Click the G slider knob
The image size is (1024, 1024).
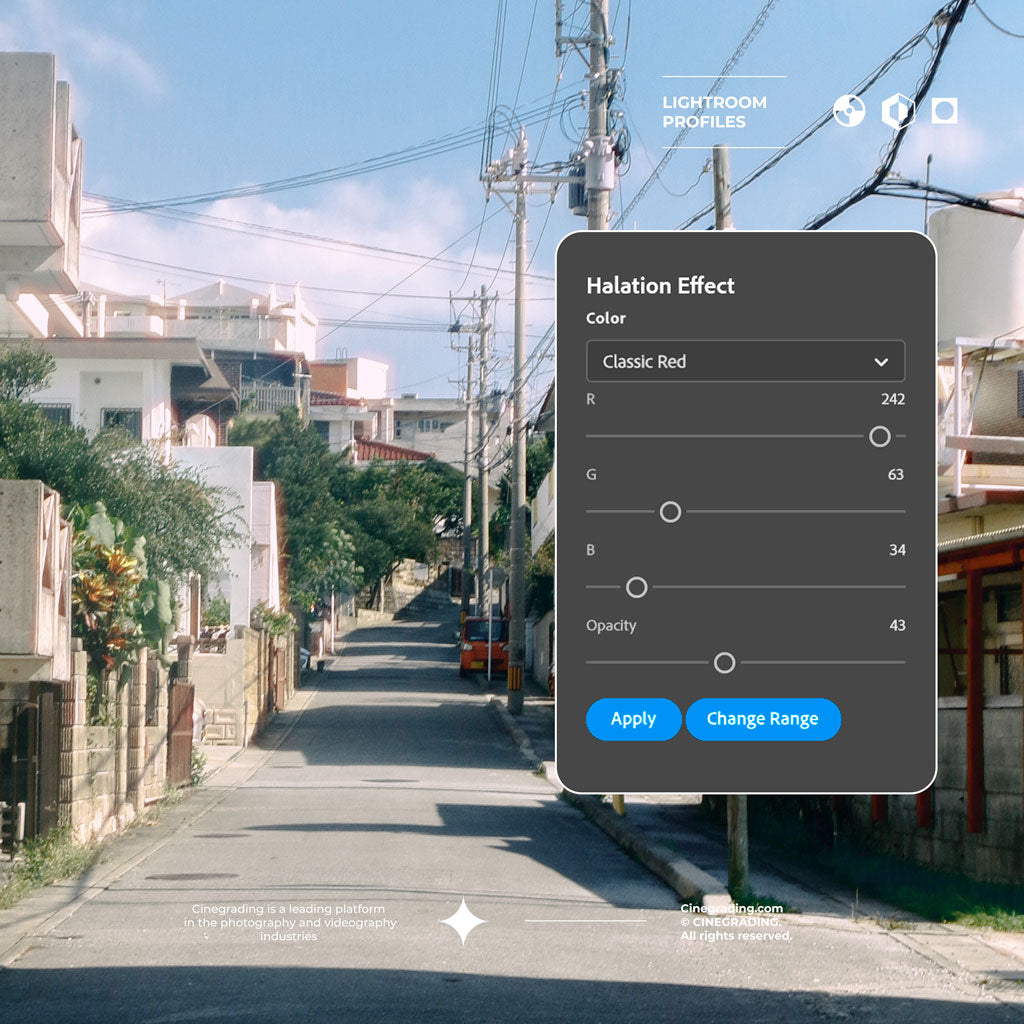point(670,512)
